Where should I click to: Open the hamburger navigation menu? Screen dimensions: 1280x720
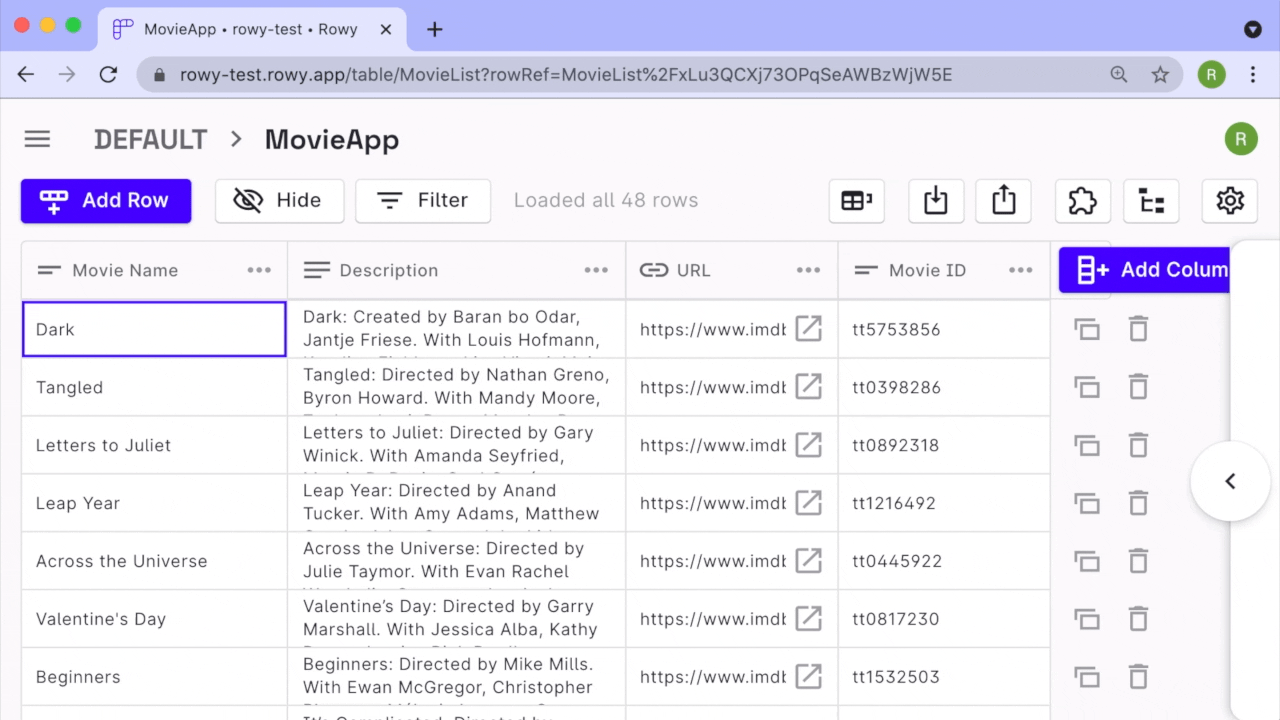click(37, 139)
